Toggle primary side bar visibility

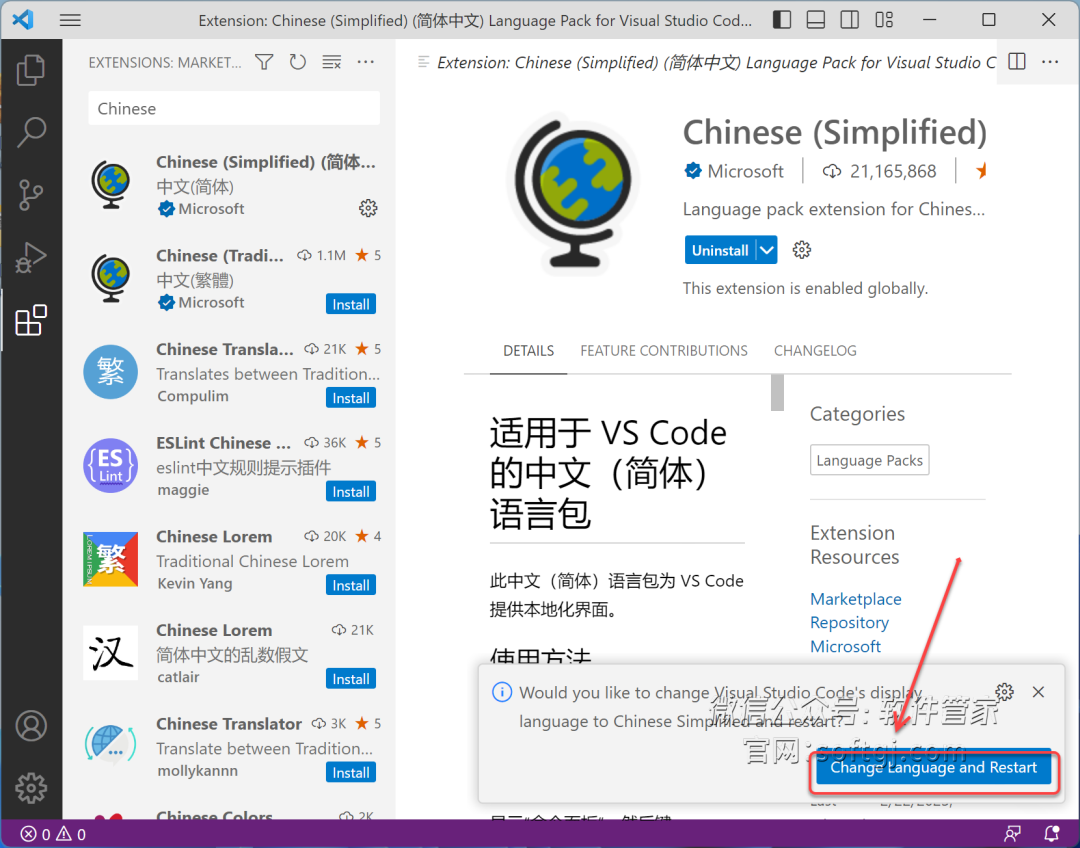click(x=782, y=20)
